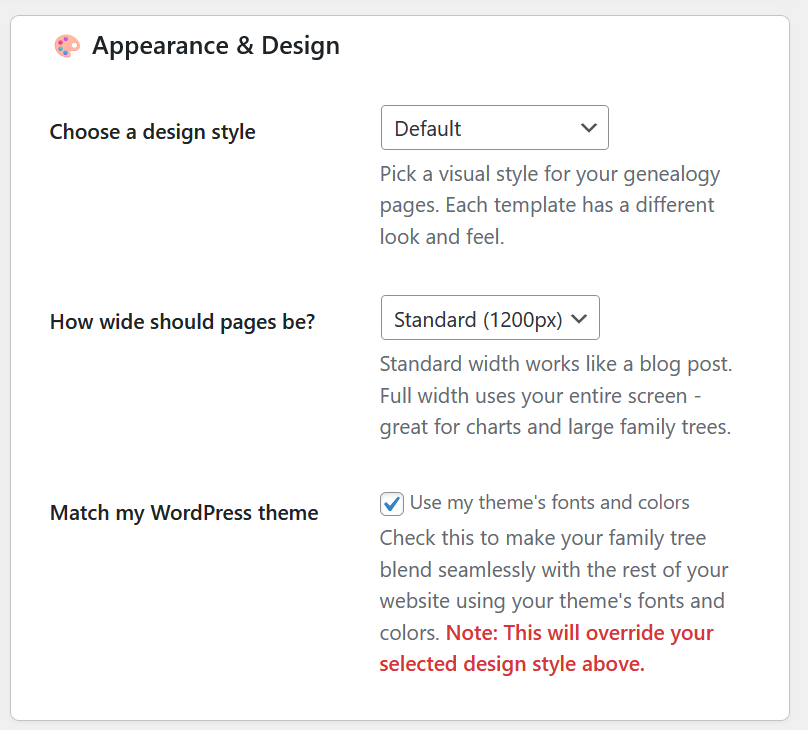Screen dimensions: 808x730
Task: Click the "How wide should pages be?" label
Action: [183, 323]
